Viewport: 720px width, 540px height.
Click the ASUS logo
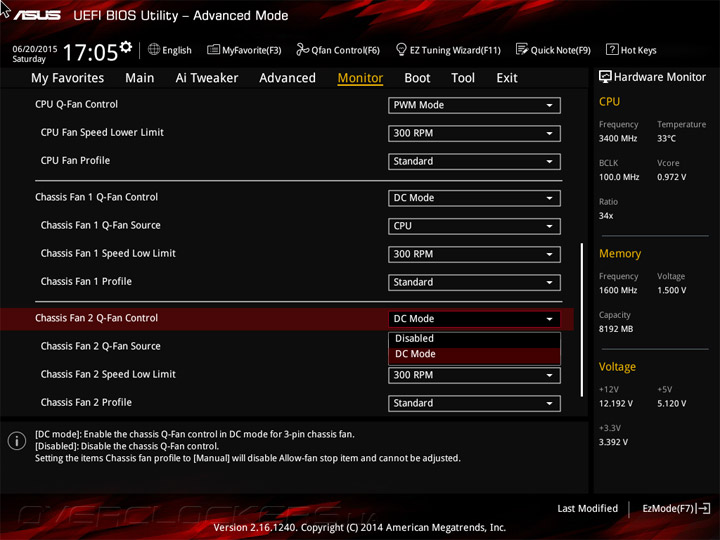pyautogui.click(x=37, y=15)
